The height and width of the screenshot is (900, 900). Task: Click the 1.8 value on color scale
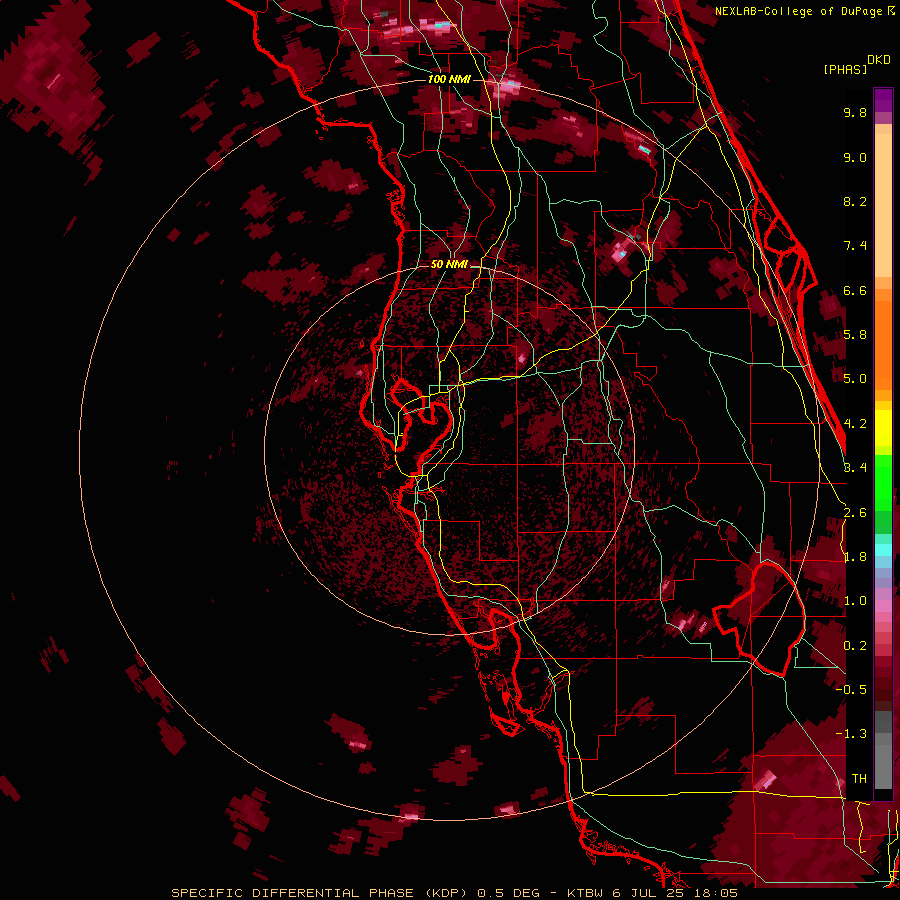[x=855, y=557]
